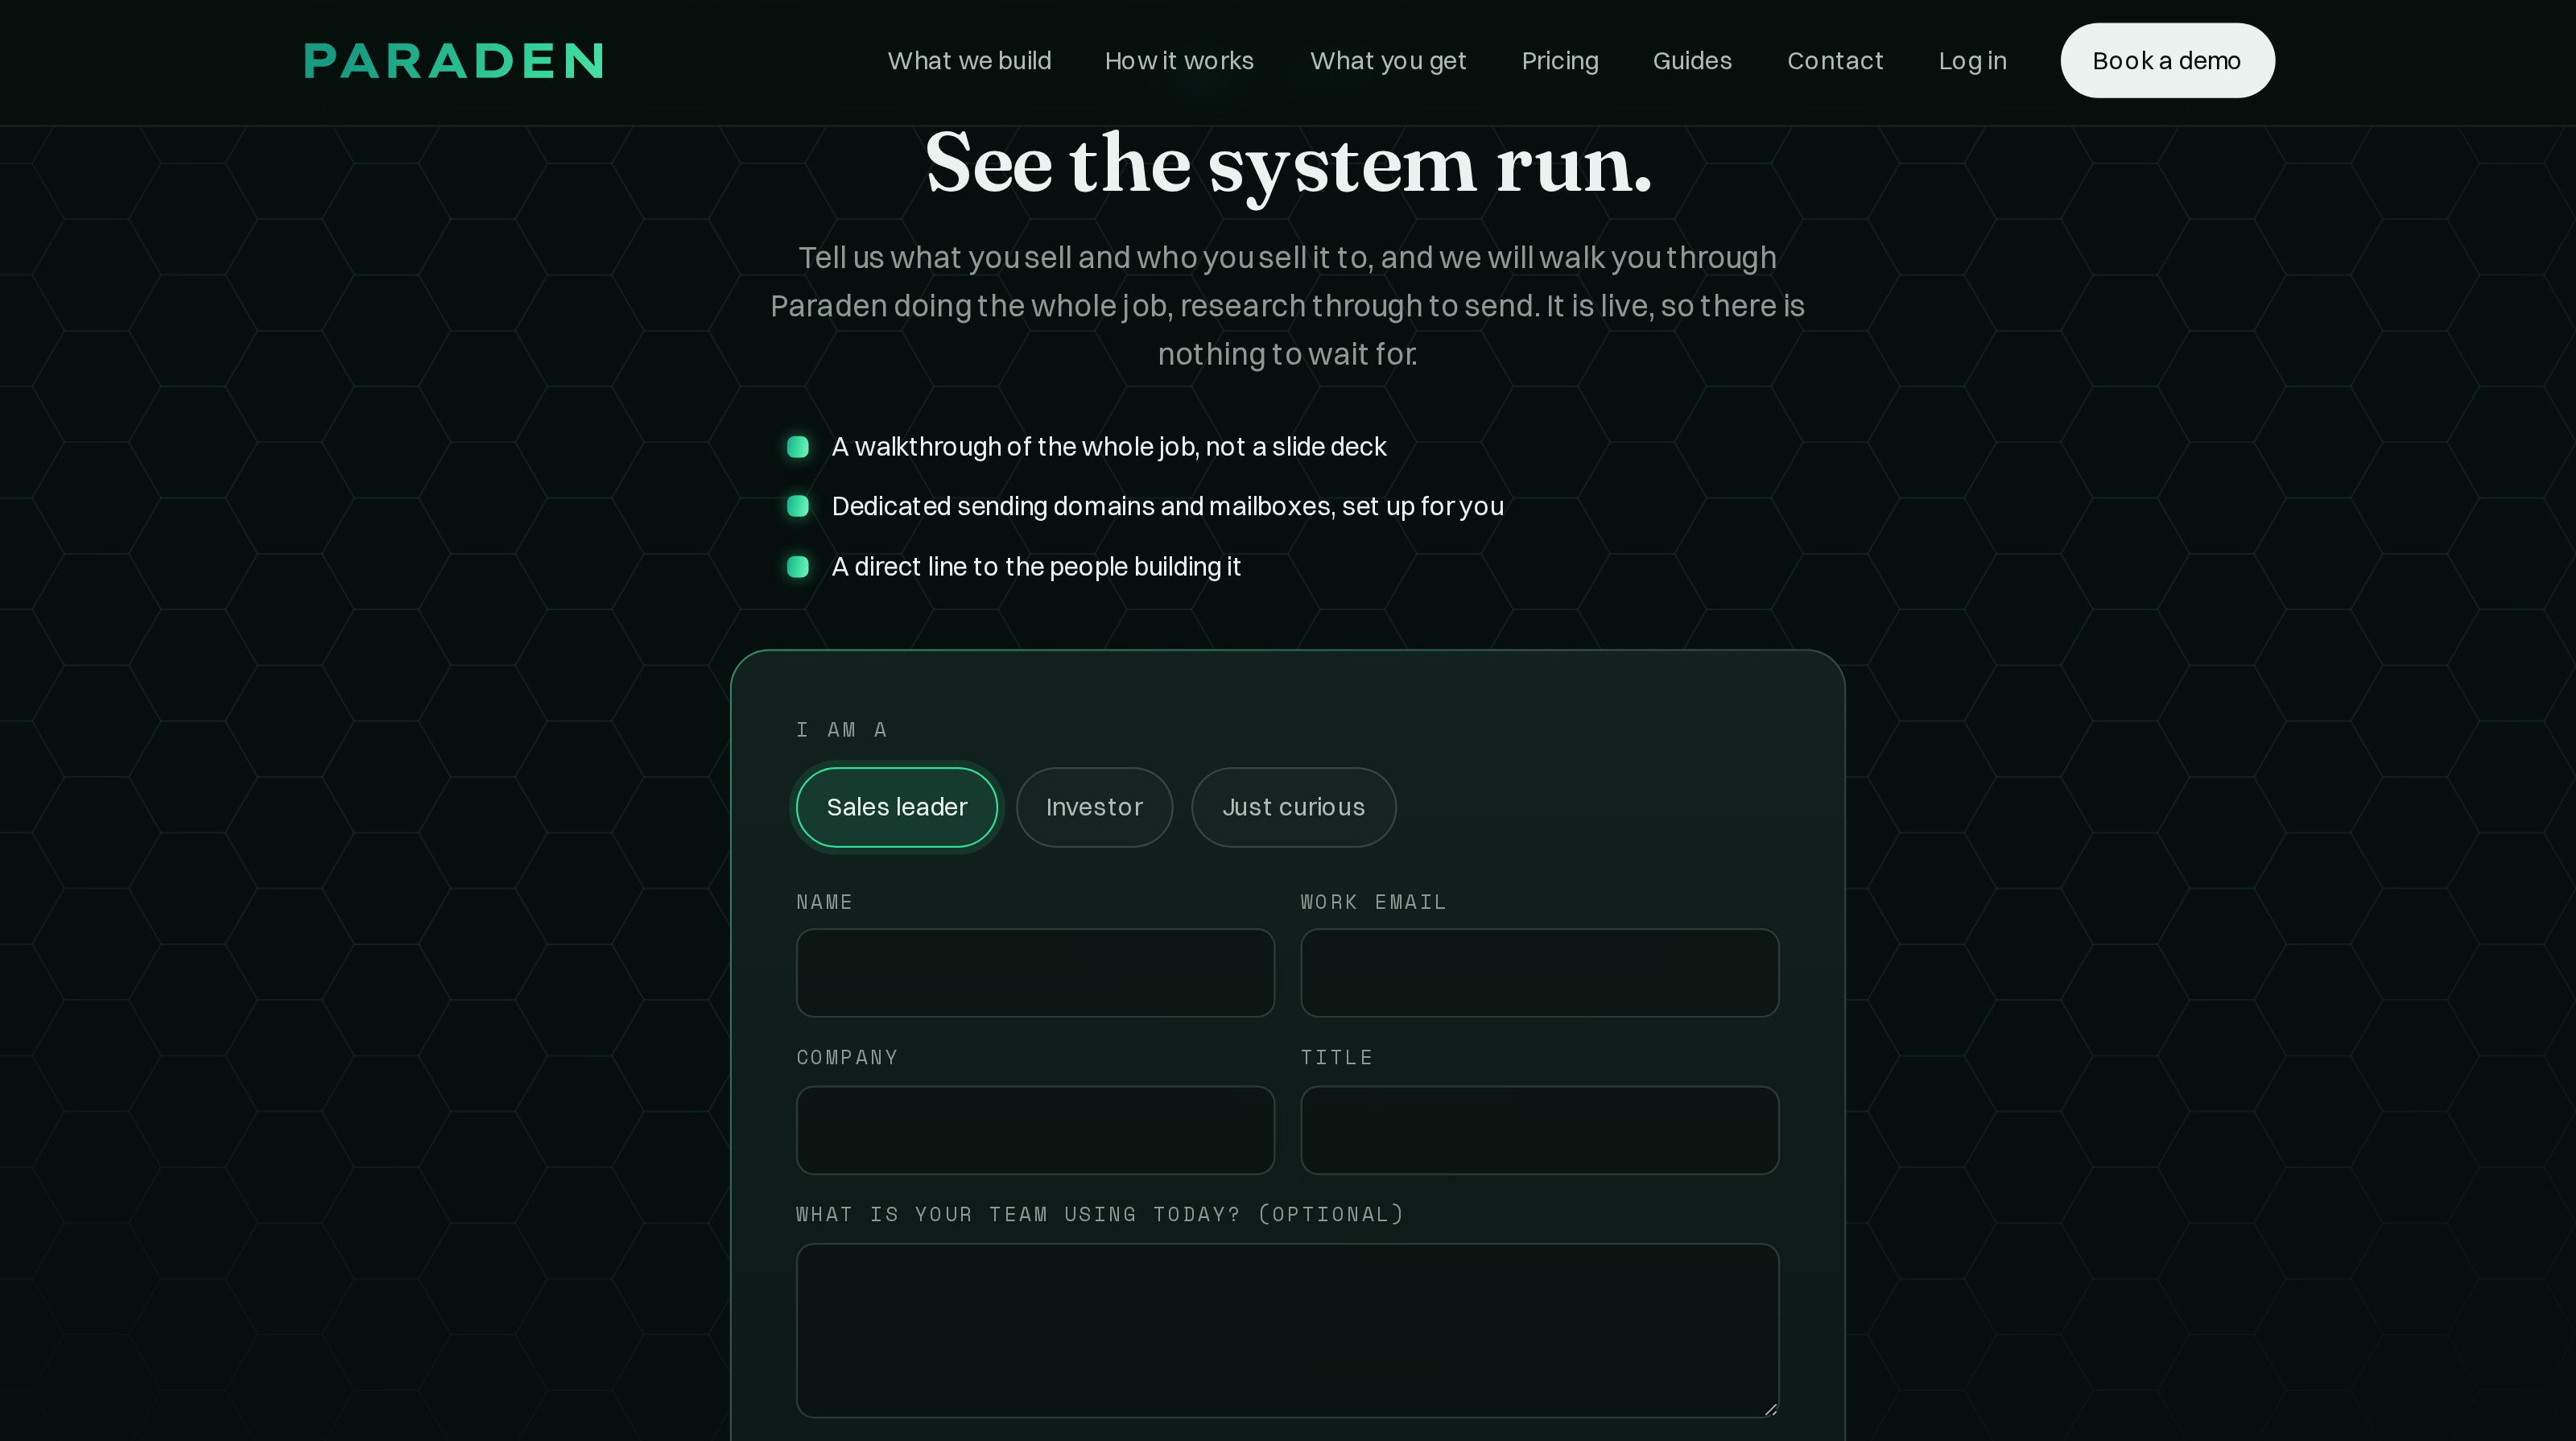Image resolution: width=2576 pixels, height=1441 pixels.
Task: Grab the textarea resize handle
Action: (x=1770, y=1409)
